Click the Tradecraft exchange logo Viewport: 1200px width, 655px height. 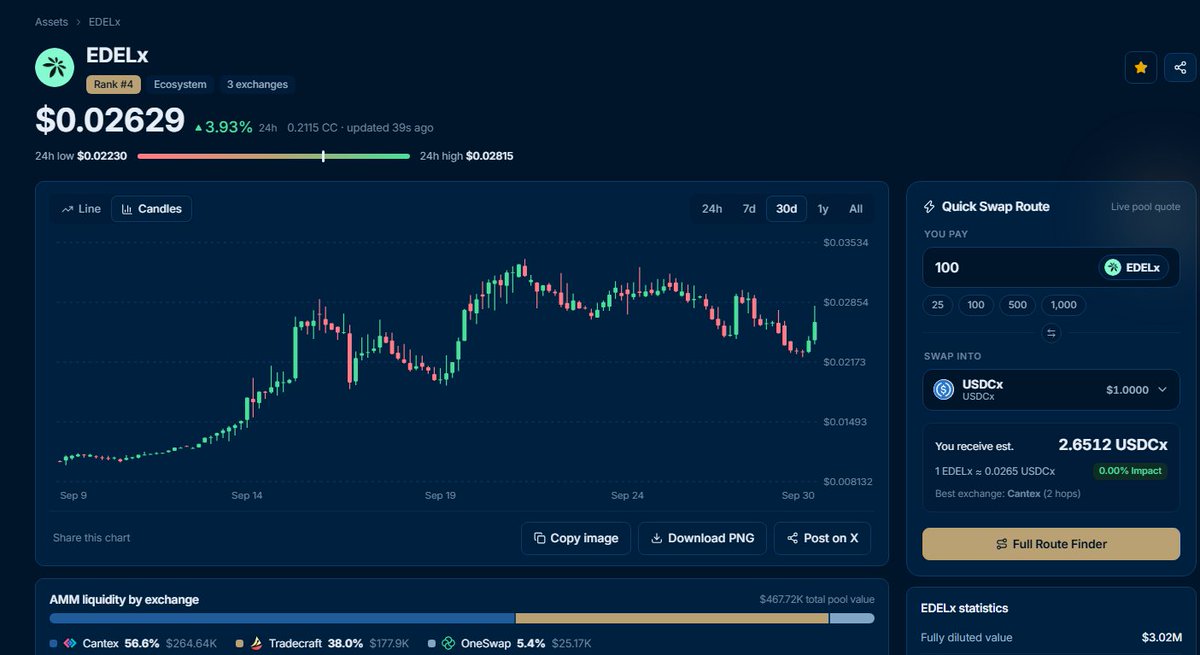(x=257, y=643)
